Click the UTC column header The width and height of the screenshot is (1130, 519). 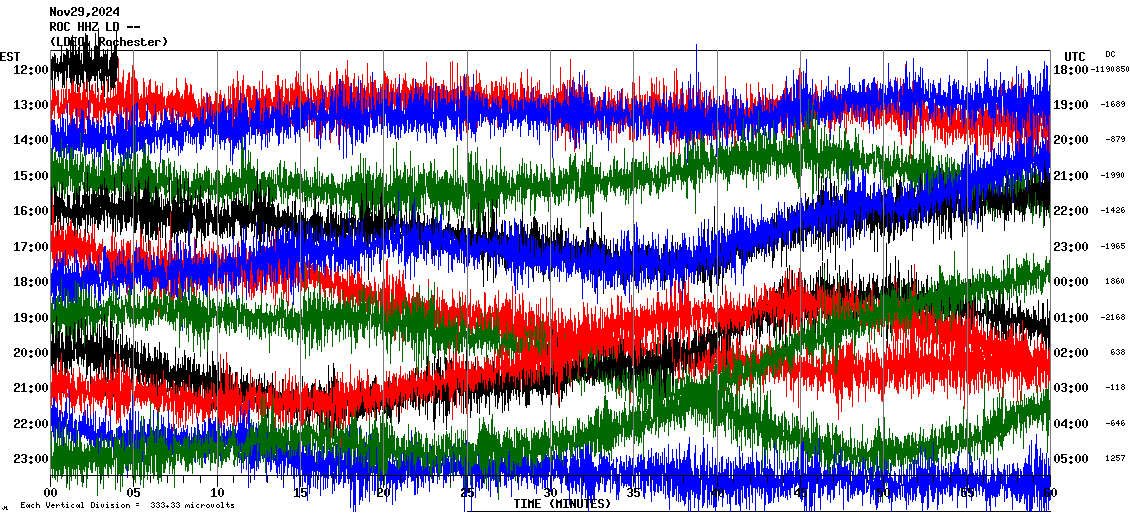pyautogui.click(x=1074, y=56)
